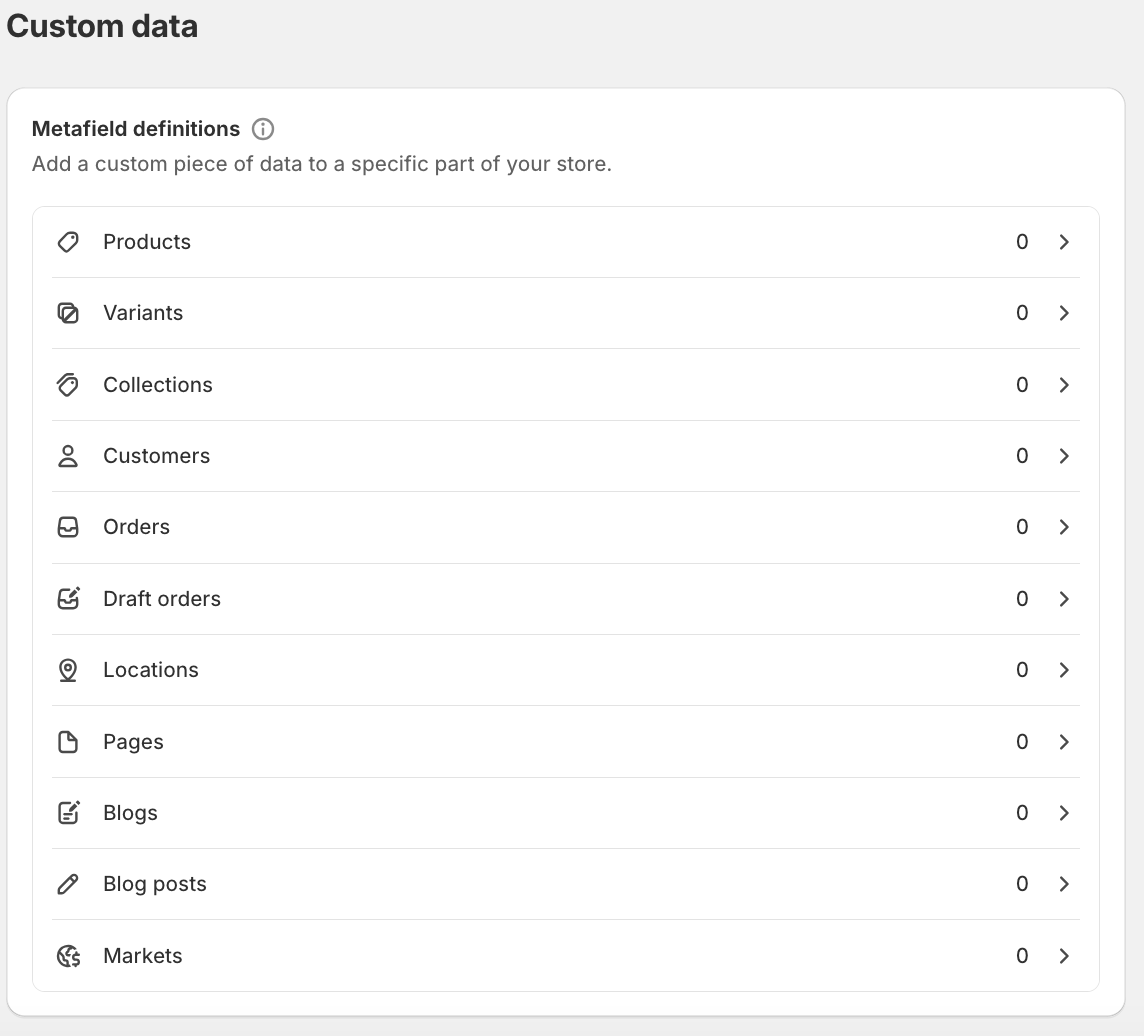Expand the Markets row chevron

point(1064,956)
